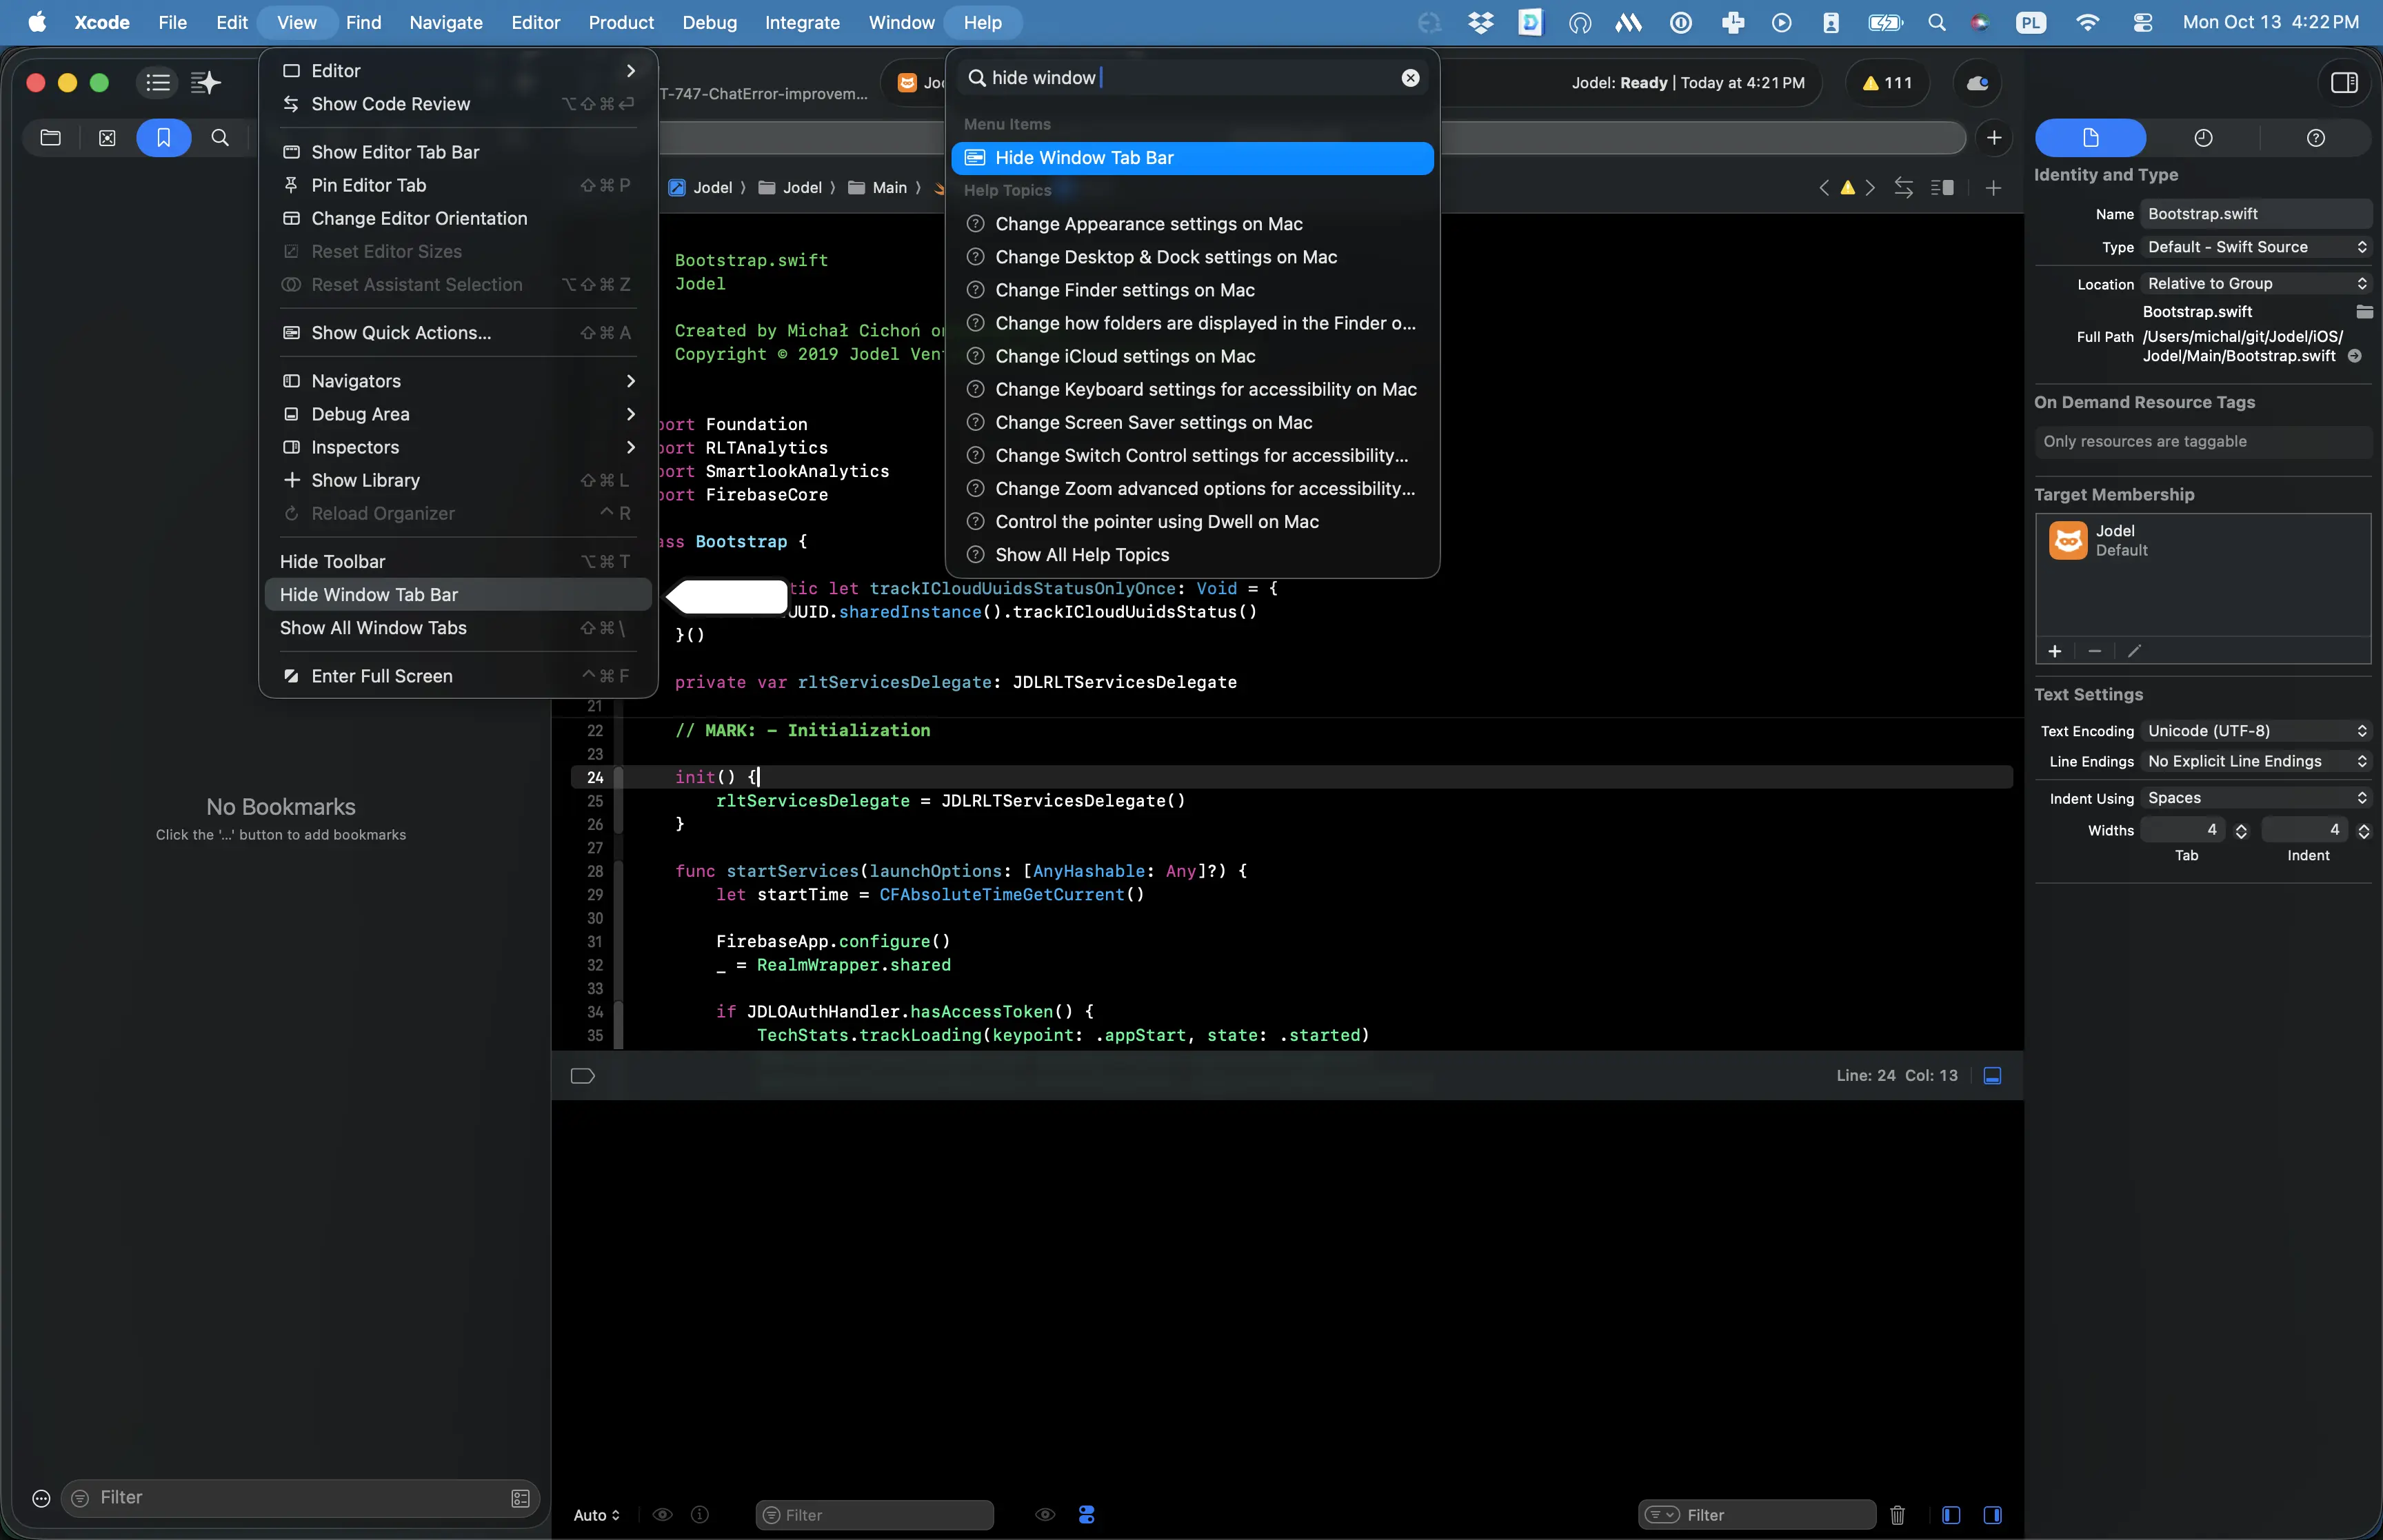Select Hide Window Tab Bar menu item
The width and height of the screenshot is (2383, 1540).
point(369,594)
